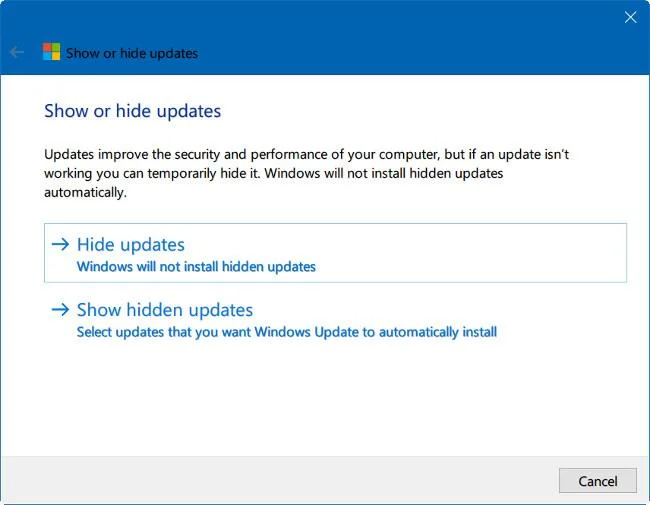Click the large 'Show or hide updates' heading

tap(133, 111)
